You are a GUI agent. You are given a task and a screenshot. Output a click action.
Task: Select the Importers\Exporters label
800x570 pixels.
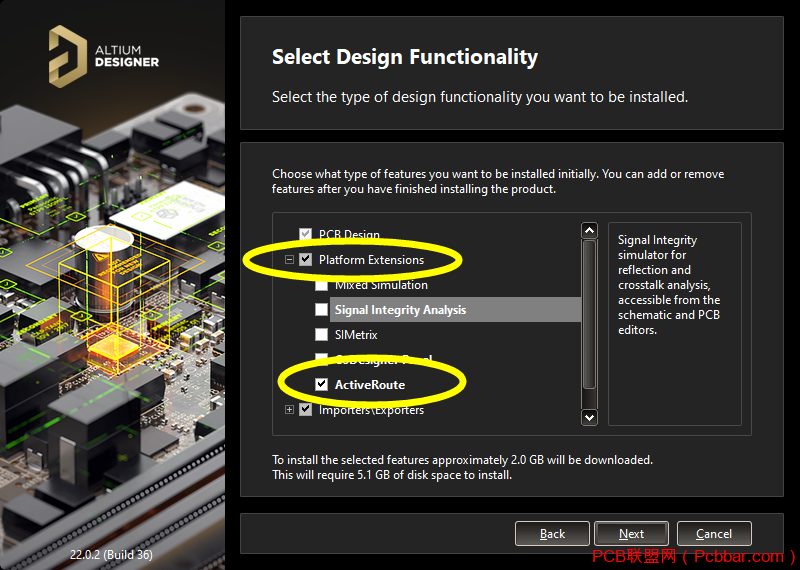(x=371, y=410)
